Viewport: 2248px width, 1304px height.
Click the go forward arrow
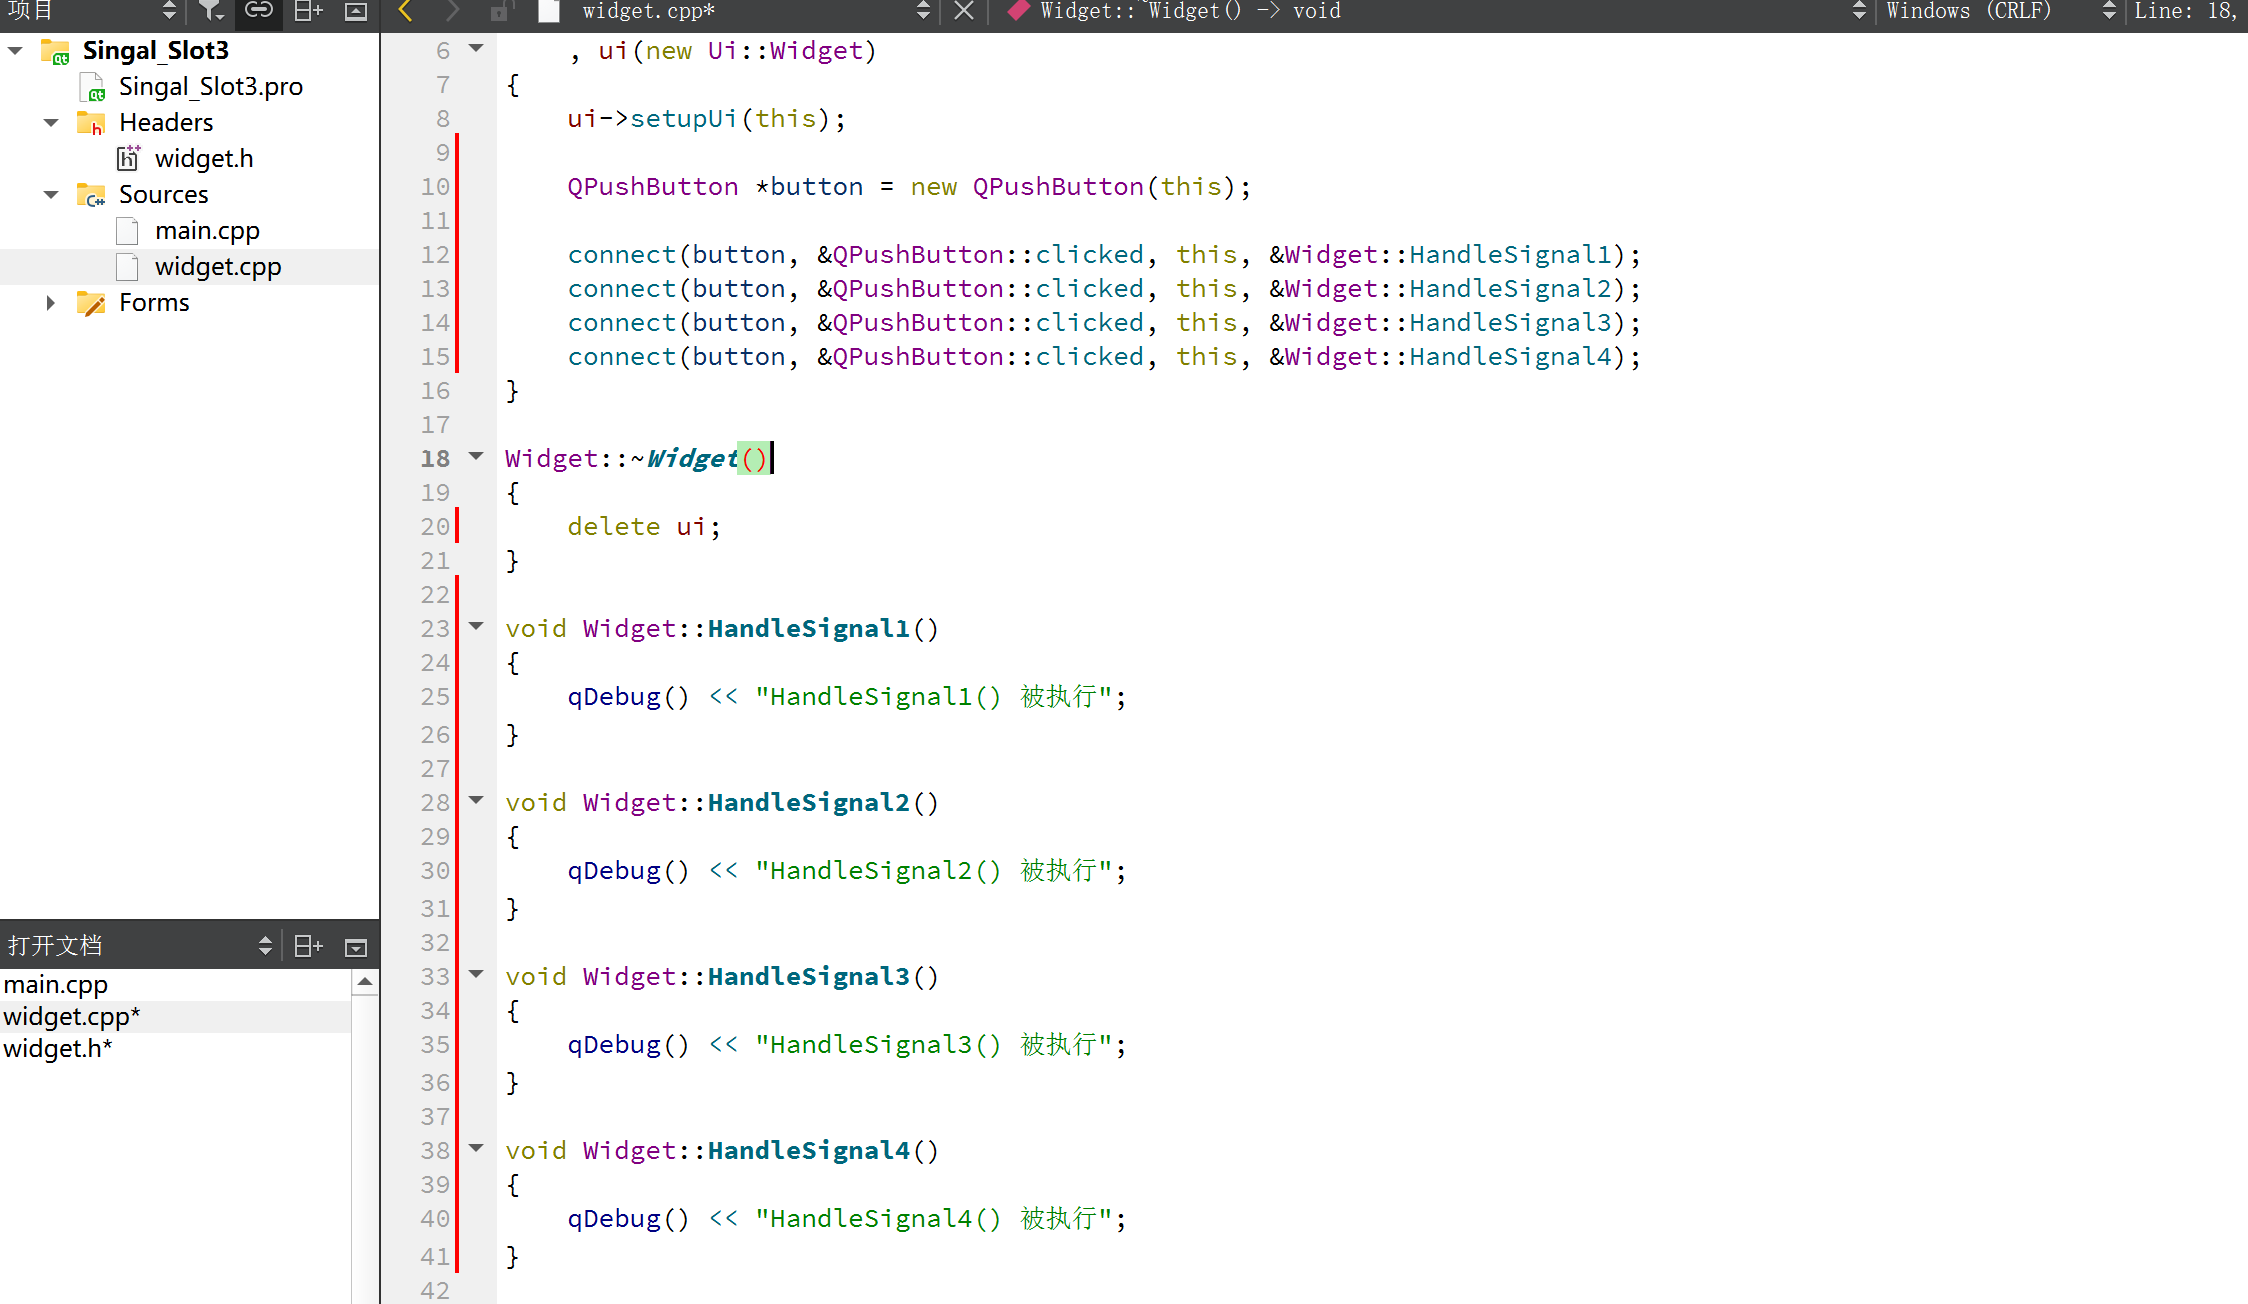click(452, 11)
